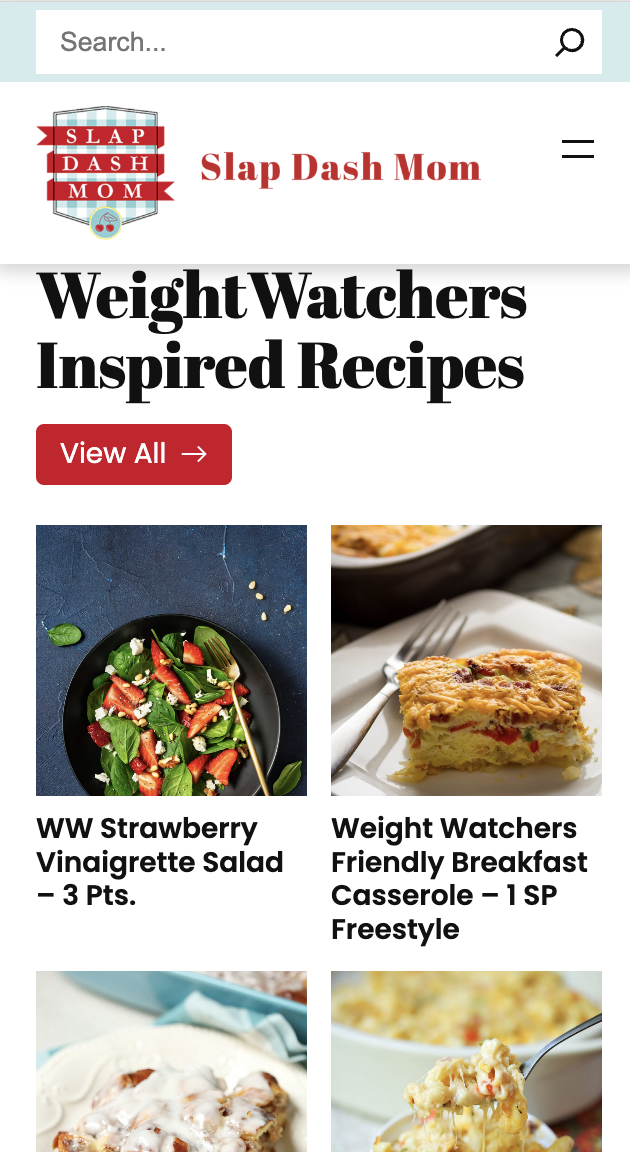Focus the Search... text field
This screenshot has height=1152, width=630.
point(294,42)
